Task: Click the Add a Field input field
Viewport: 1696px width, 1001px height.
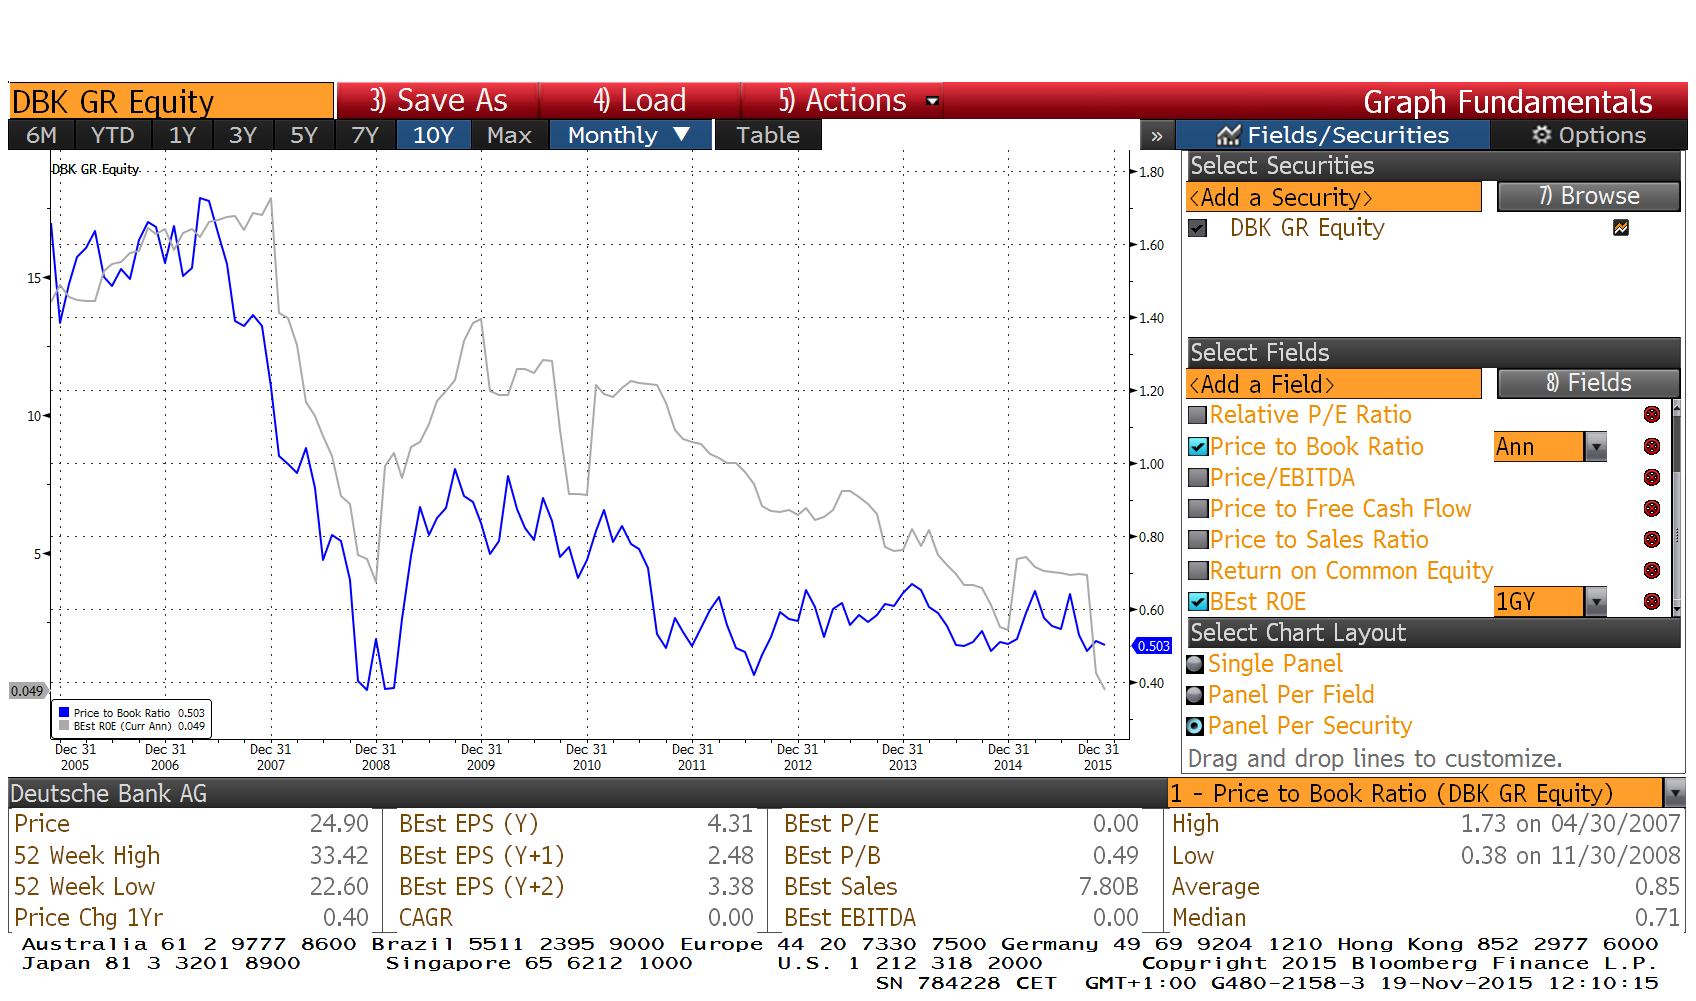Action: (x=1333, y=384)
